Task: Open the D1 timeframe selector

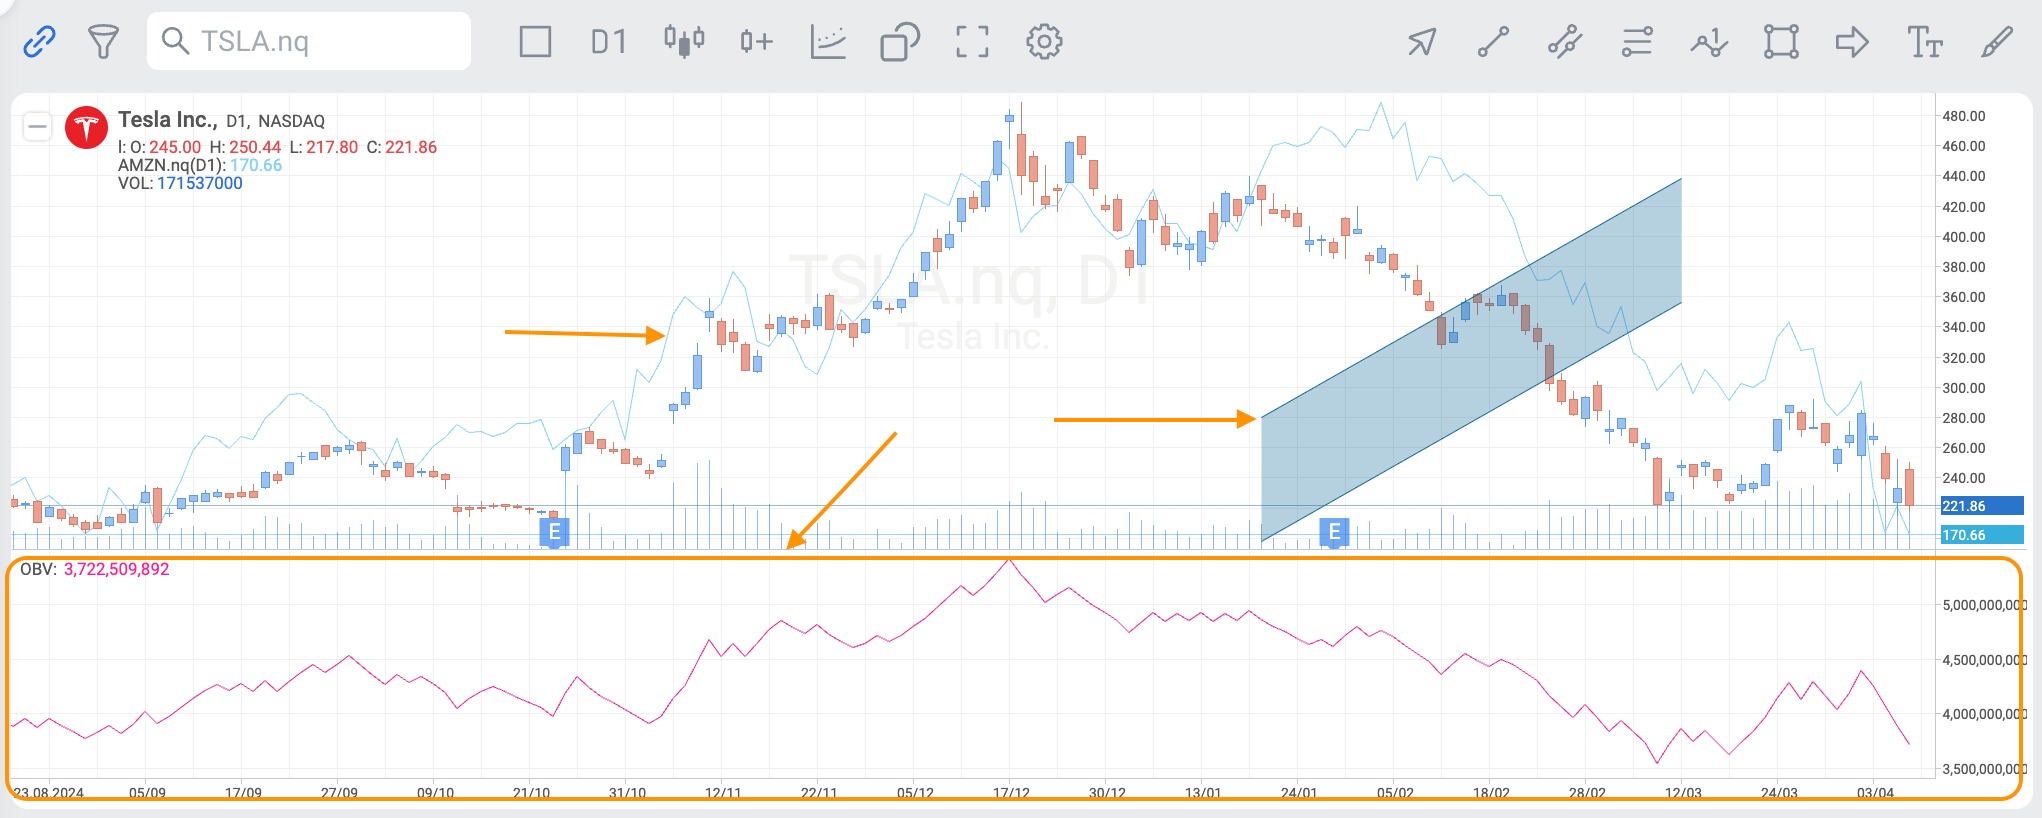Action: (x=608, y=42)
